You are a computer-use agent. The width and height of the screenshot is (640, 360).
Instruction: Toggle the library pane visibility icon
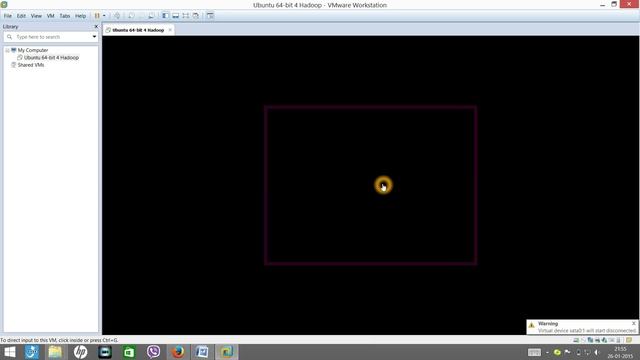pyautogui.click(x=165, y=16)
